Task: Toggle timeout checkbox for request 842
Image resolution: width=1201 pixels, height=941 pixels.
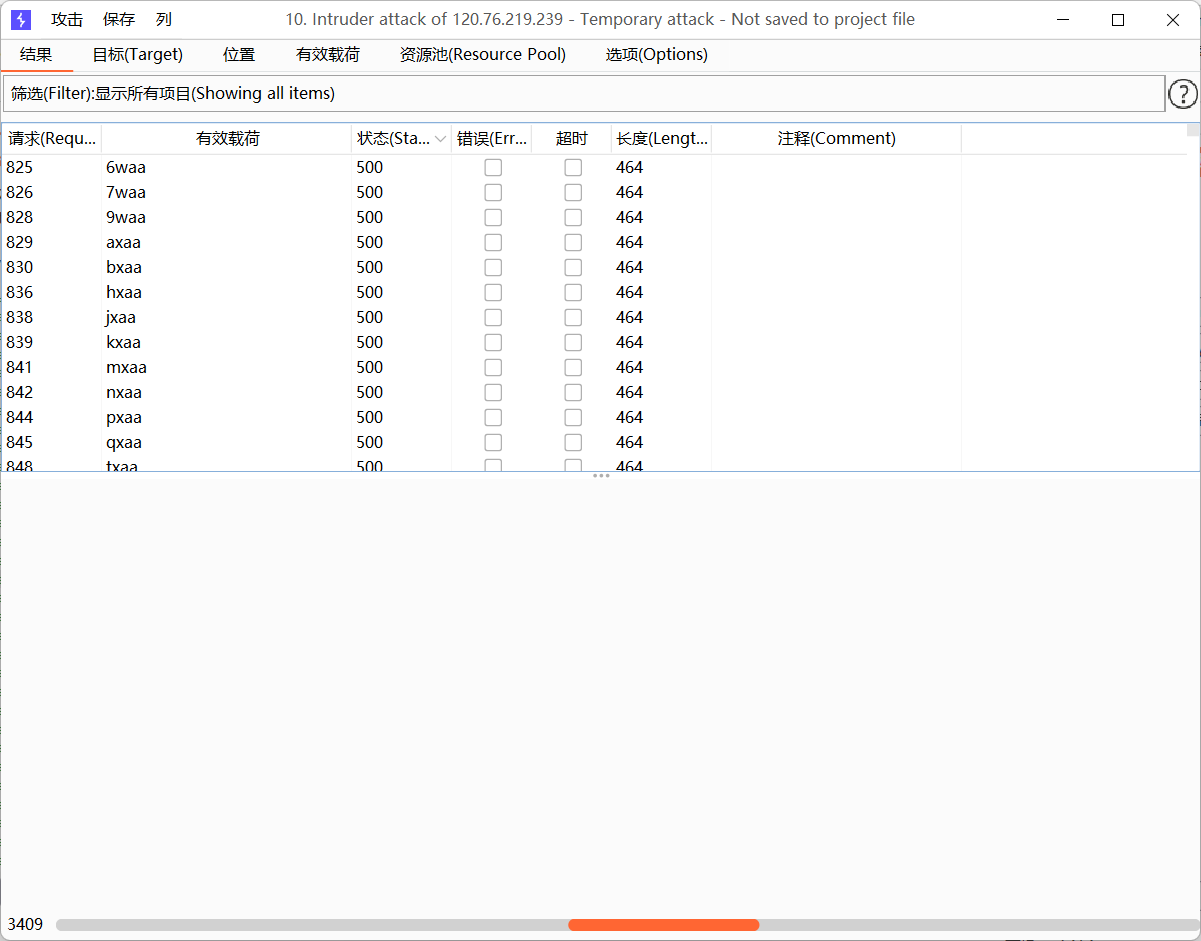Action: (x=573, y=393)
